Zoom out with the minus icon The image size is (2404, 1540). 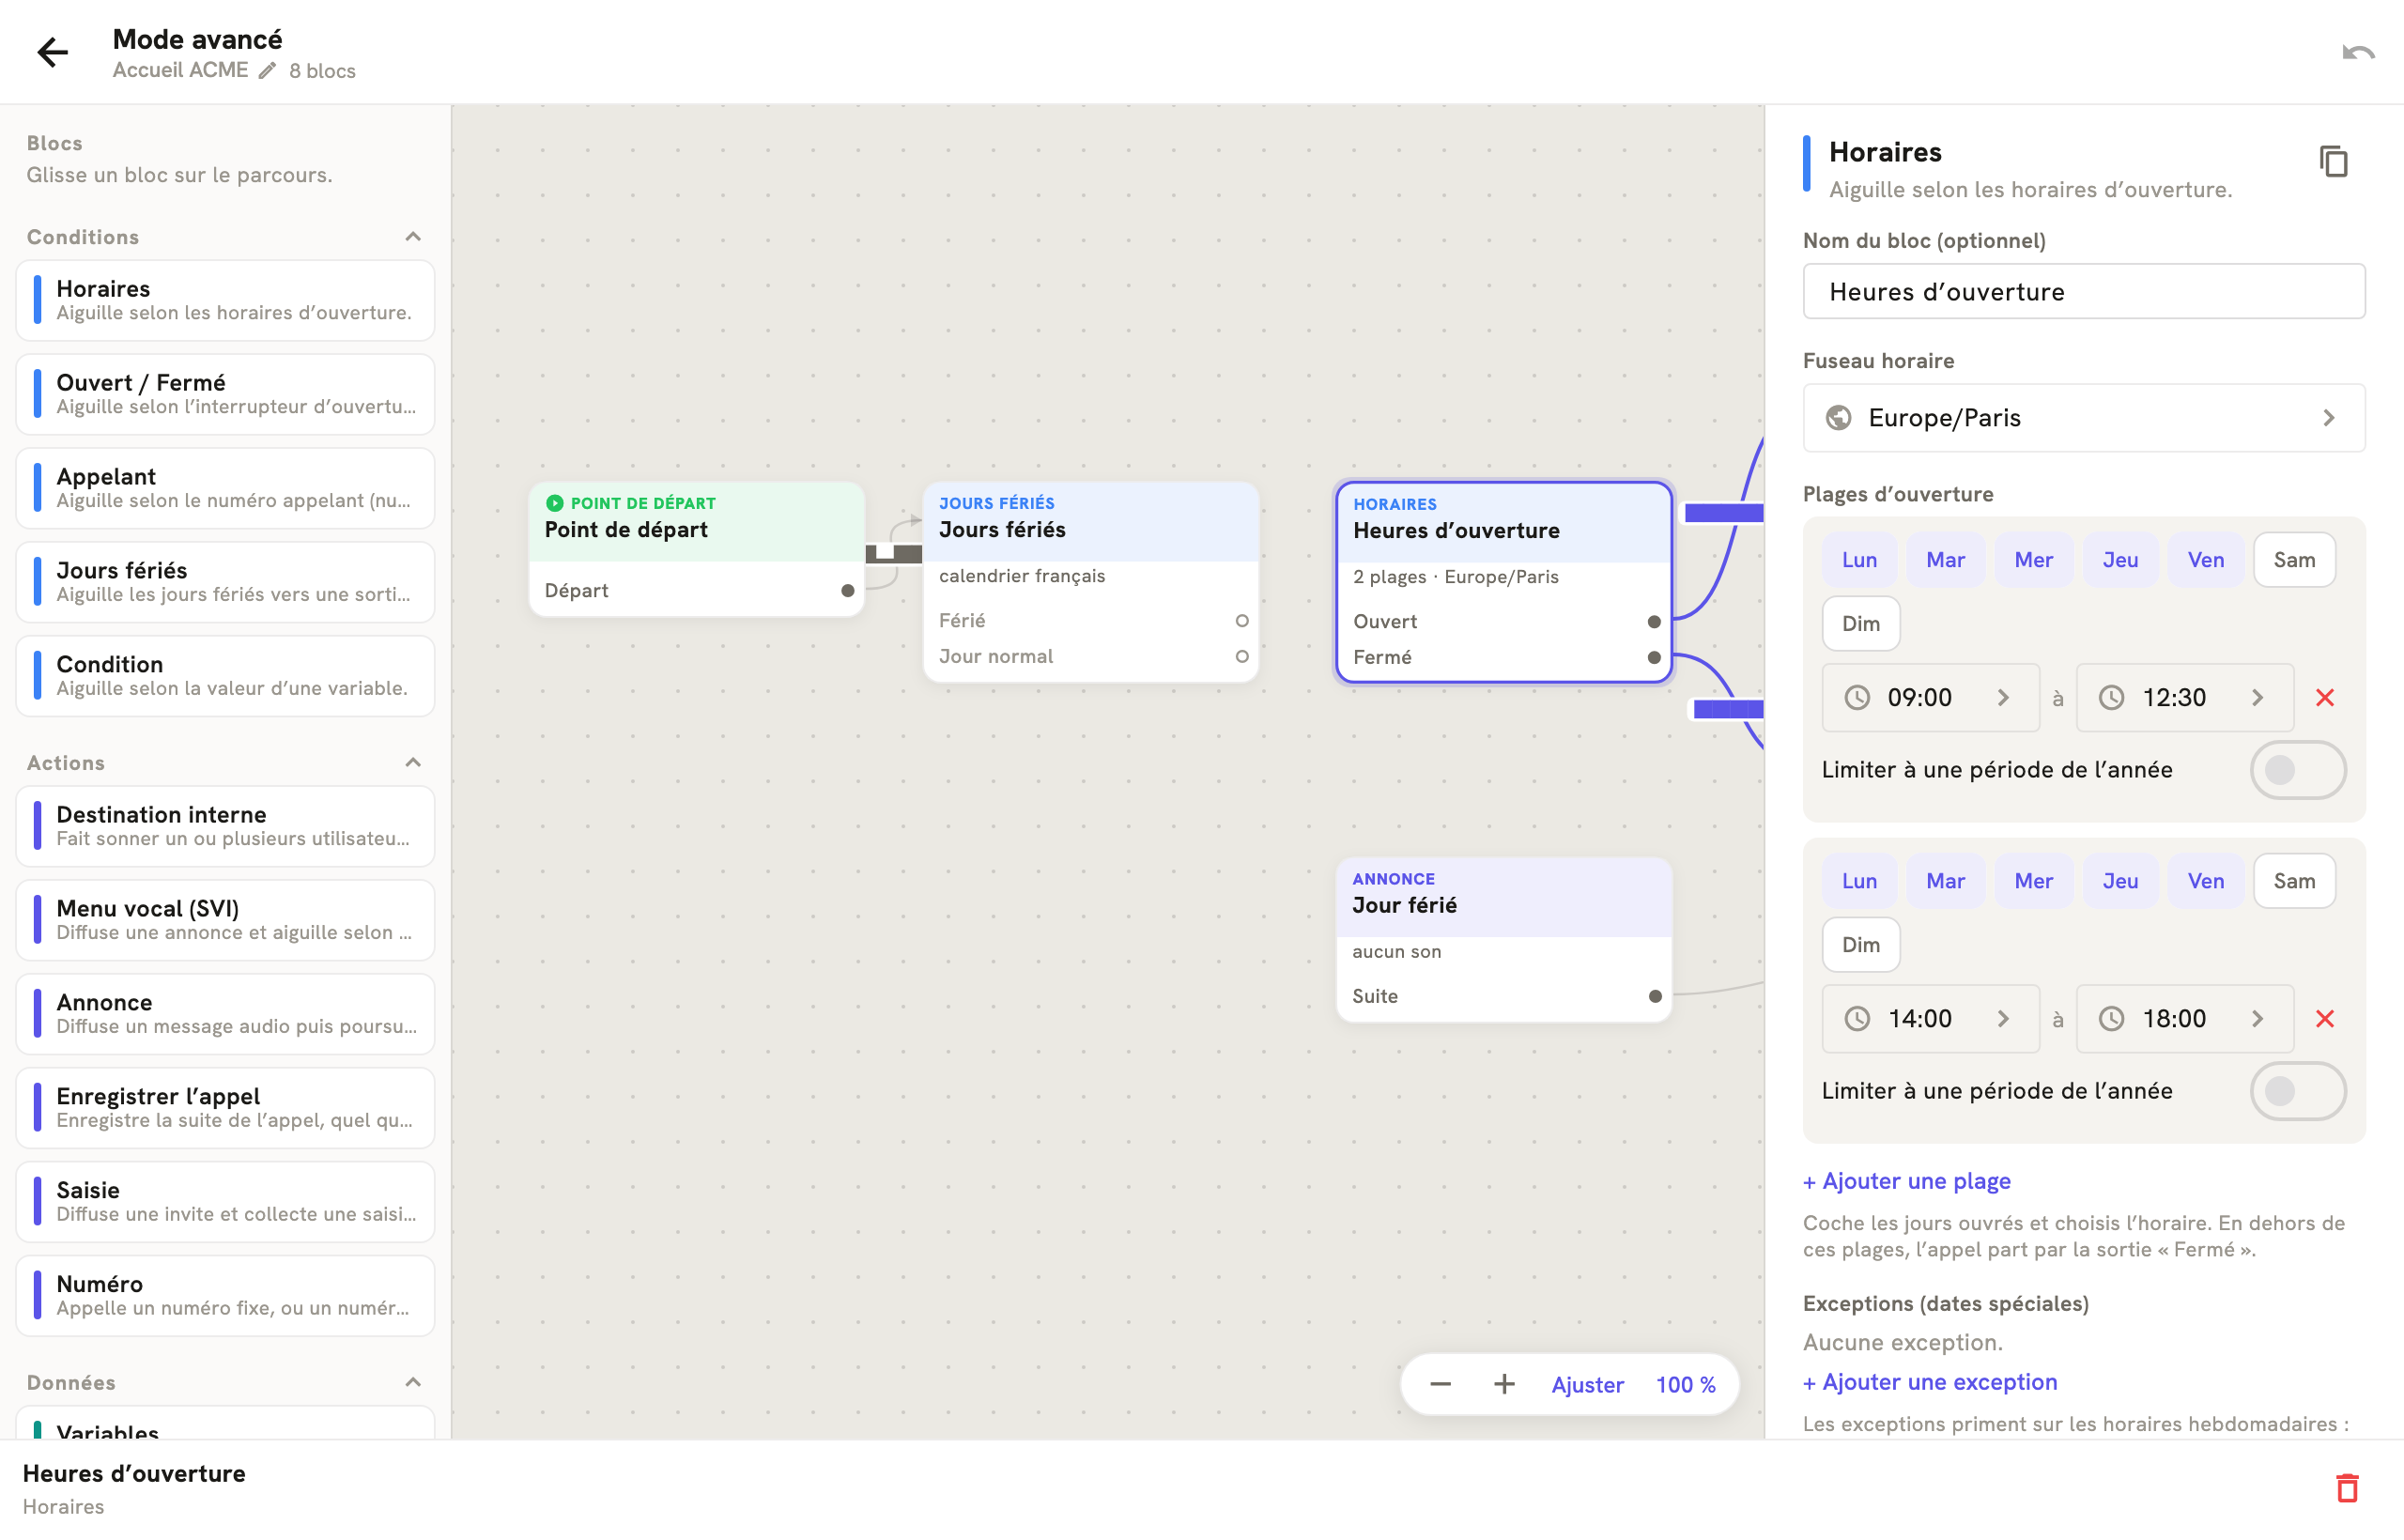point(1440,1385)
